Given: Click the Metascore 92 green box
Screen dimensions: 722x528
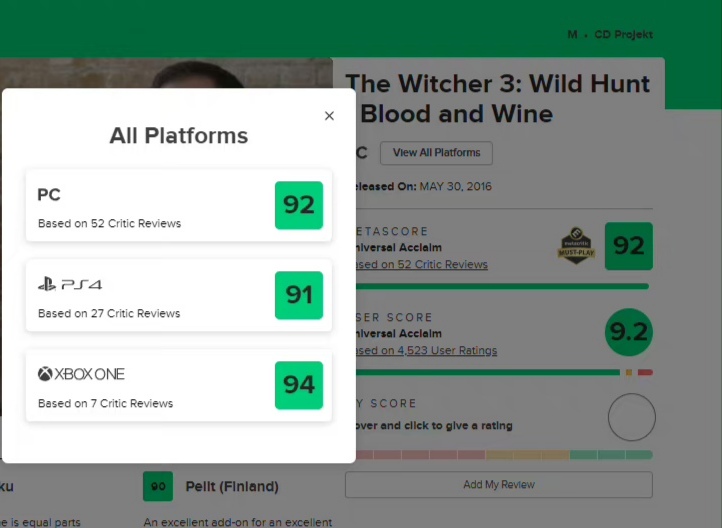Looking at the screenshot, I should (629, 246).
